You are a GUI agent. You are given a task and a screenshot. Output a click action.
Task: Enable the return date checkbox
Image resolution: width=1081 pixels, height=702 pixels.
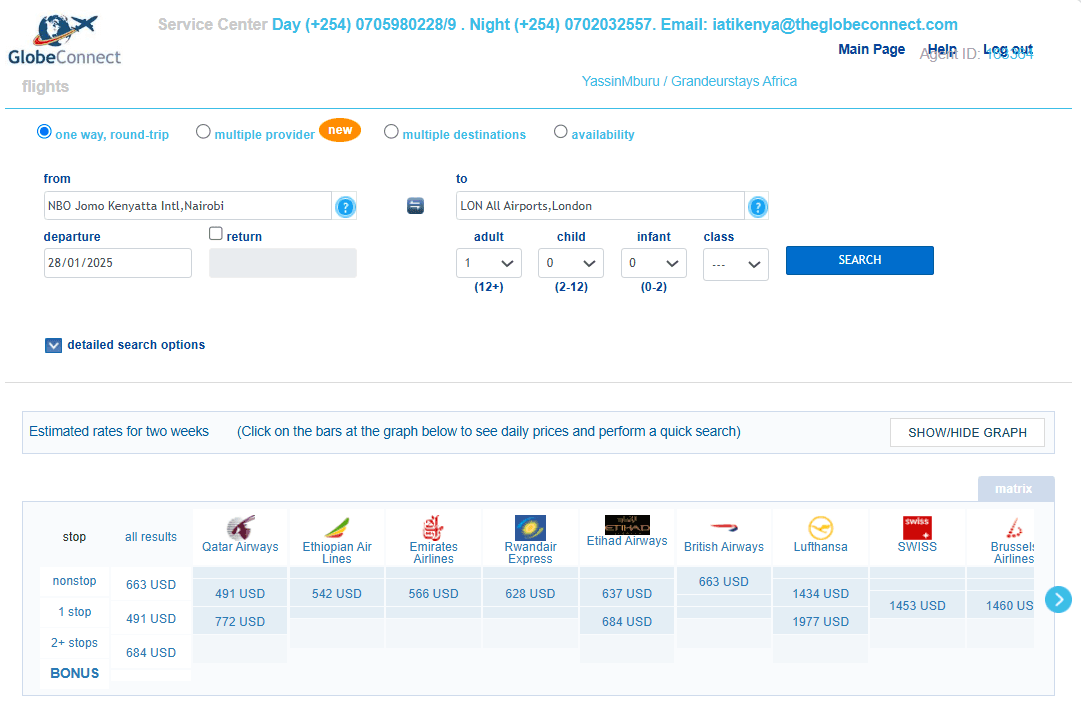(216, 234)
